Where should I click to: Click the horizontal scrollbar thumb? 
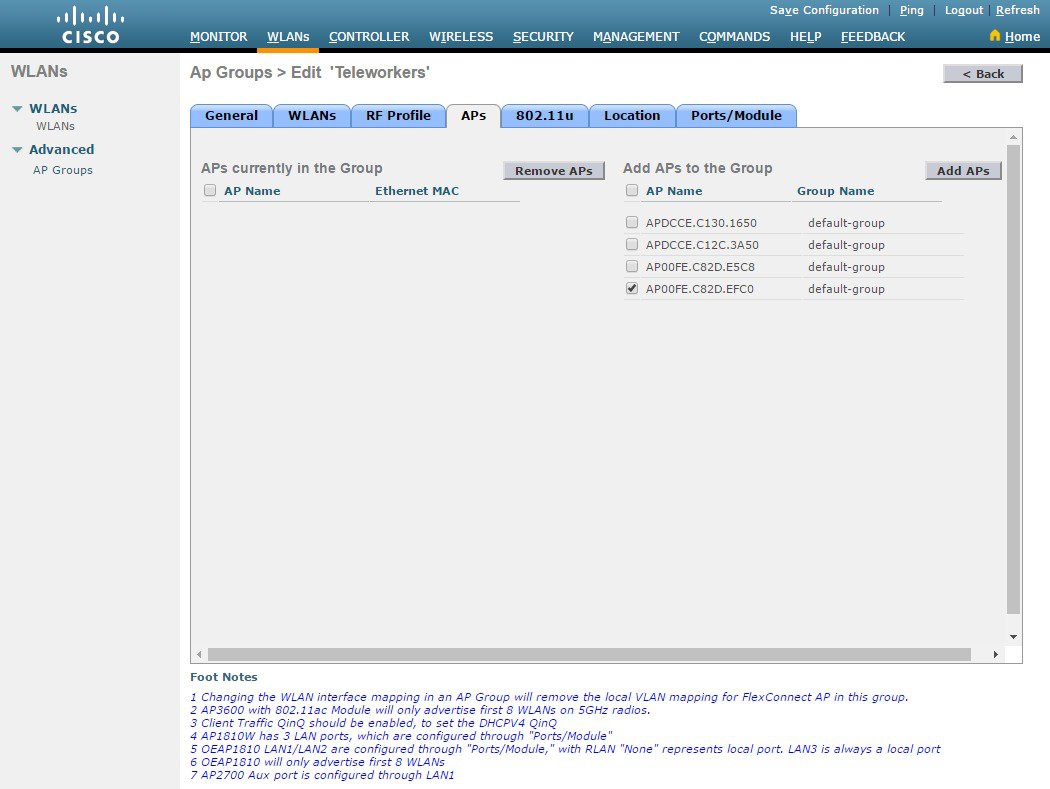pos(589,654)
